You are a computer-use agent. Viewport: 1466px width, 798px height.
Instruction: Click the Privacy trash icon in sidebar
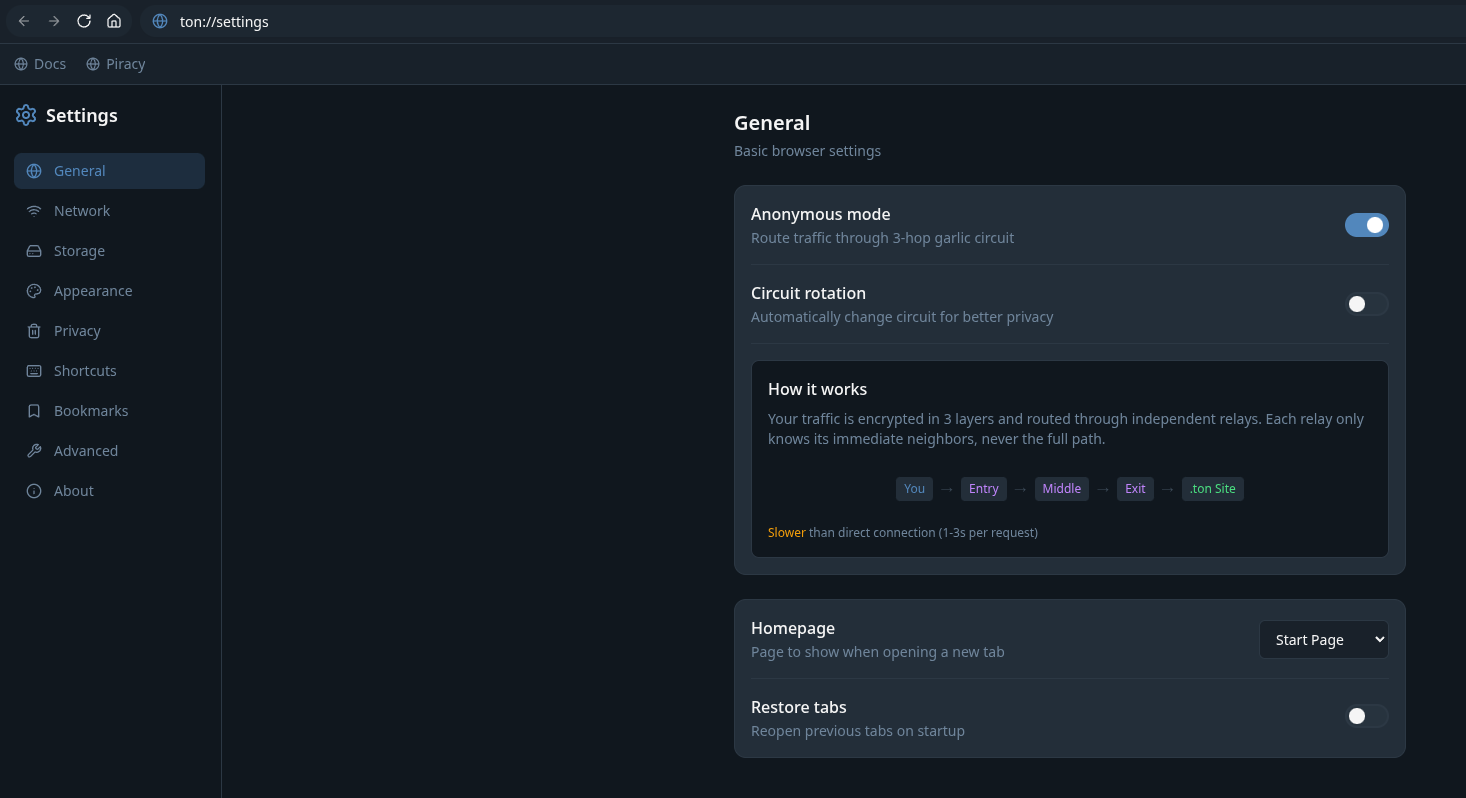point(34,331)
